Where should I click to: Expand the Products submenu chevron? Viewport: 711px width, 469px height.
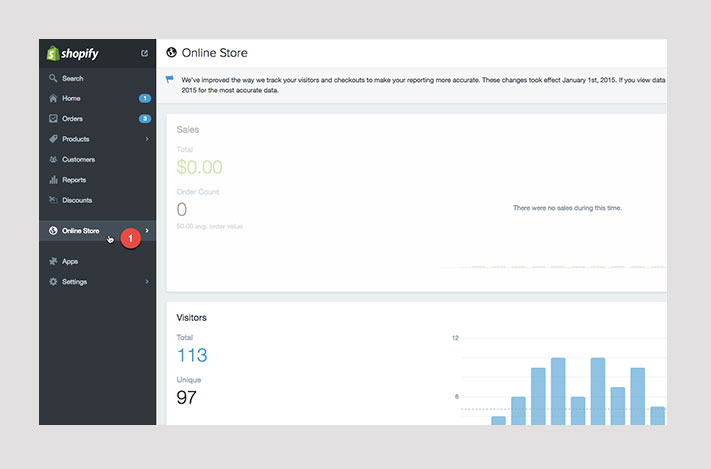pyautogui.click(x=147, y=139)
